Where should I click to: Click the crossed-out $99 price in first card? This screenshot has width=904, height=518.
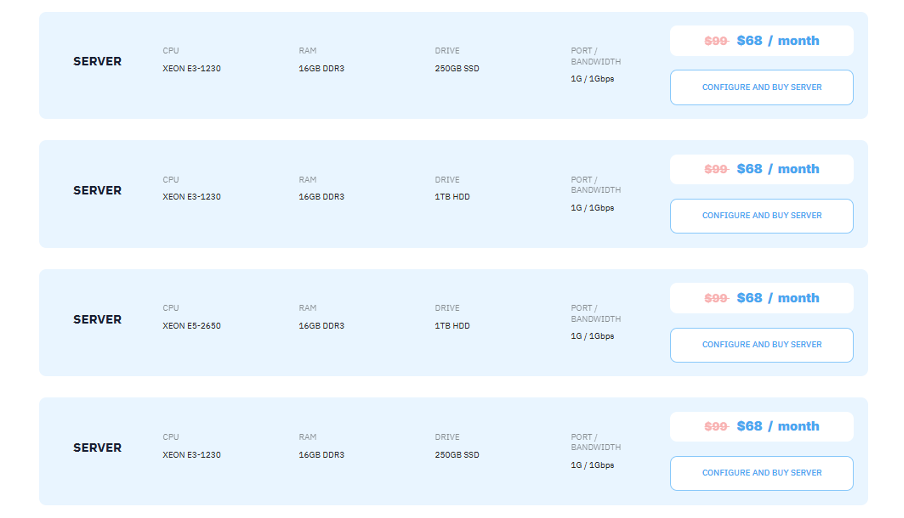(x=716, y=41)
